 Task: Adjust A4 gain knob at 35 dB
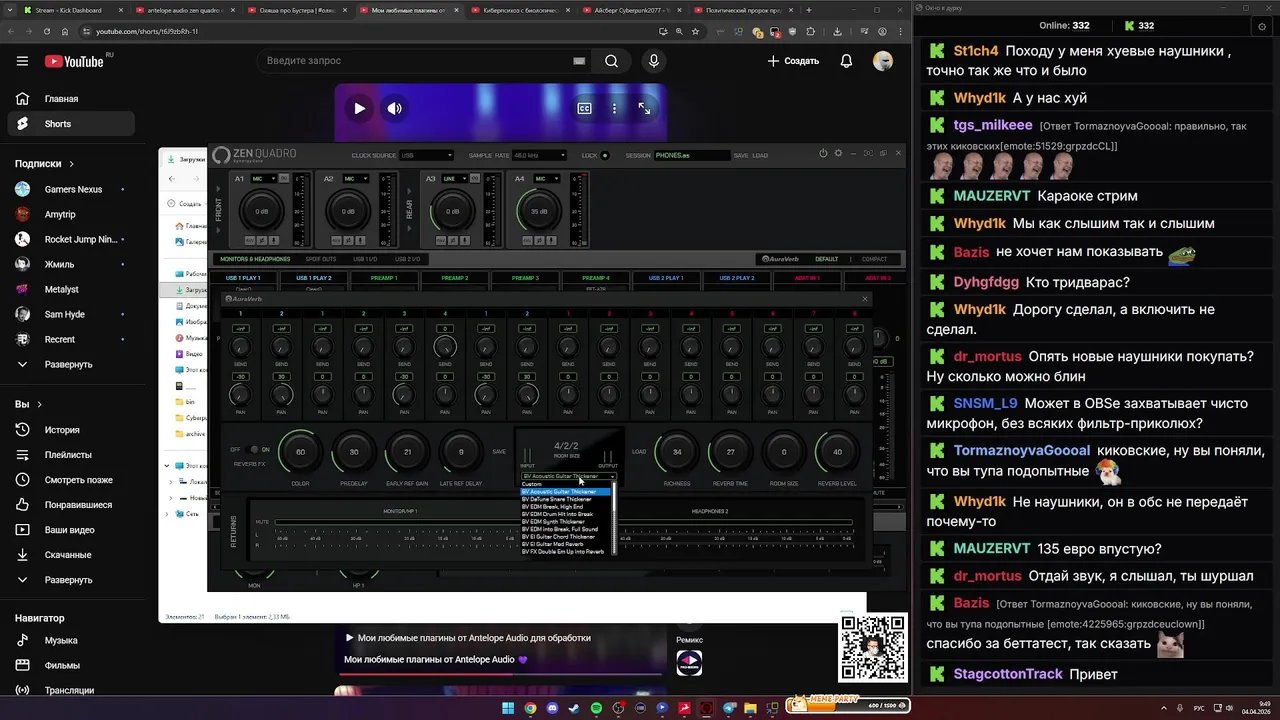(x=540, y=211)
